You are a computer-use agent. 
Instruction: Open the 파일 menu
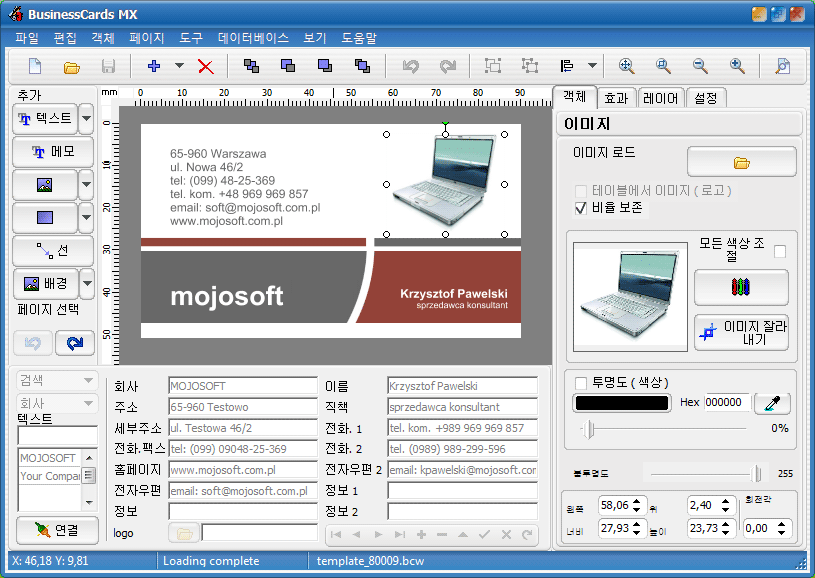(x=27, y=37)
